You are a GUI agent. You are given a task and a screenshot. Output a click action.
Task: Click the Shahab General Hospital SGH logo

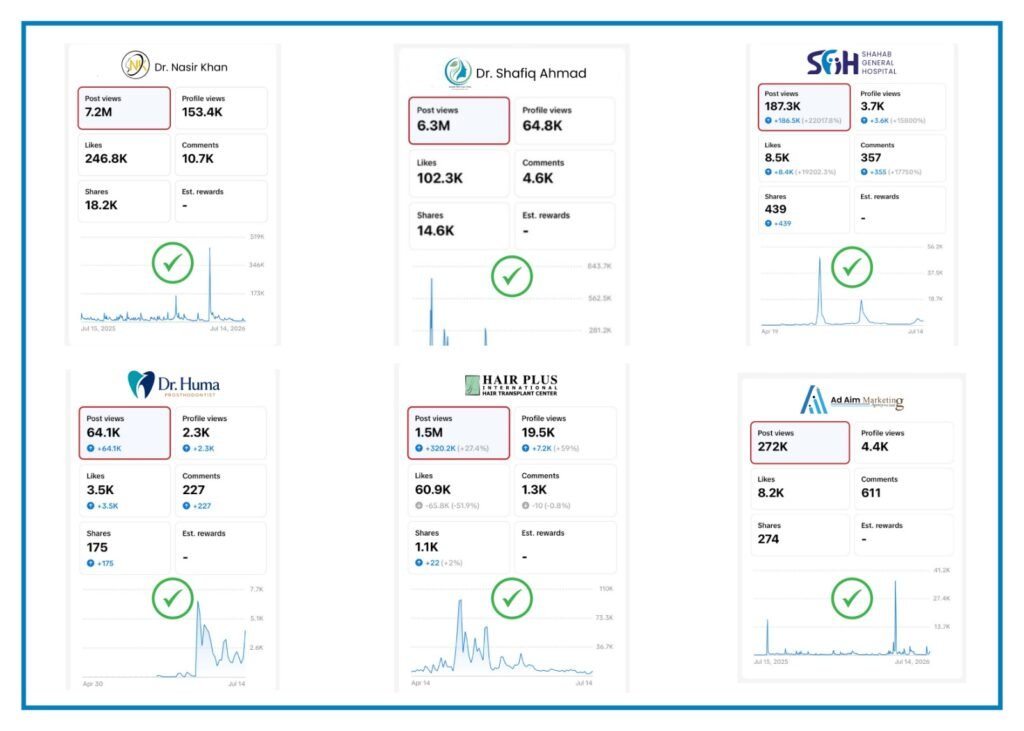pyautogui.click(x=851, y=63)
